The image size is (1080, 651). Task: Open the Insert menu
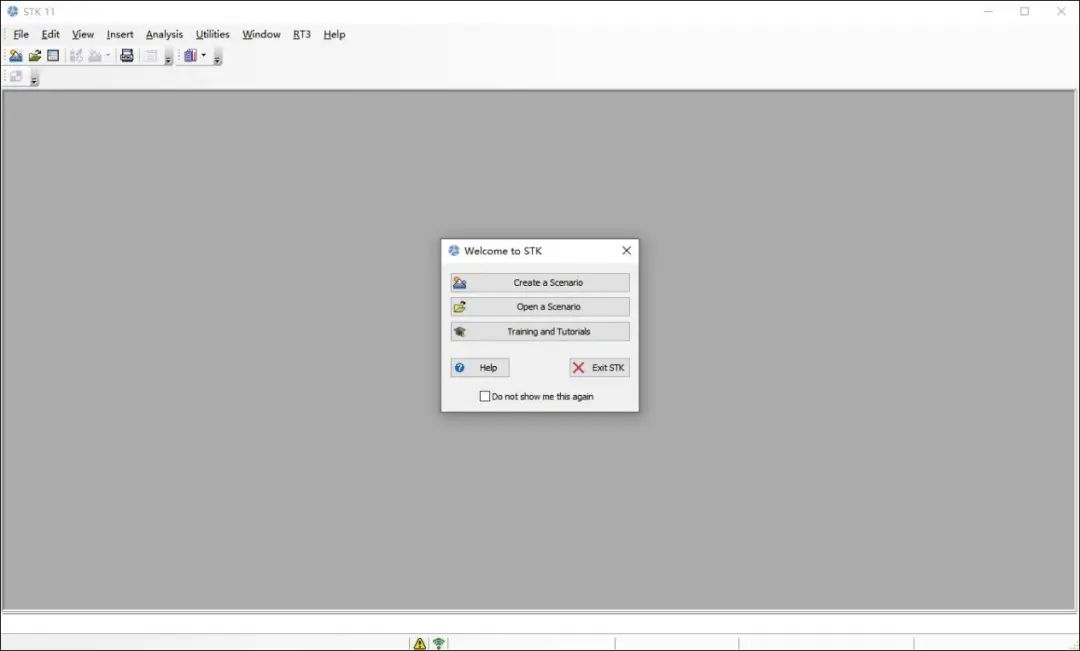[x=120, y=33]
